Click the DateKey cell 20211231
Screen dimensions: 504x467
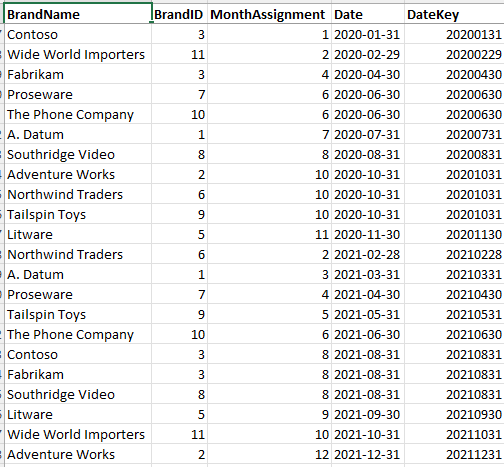pyautogui.click(x=454, y=454)
